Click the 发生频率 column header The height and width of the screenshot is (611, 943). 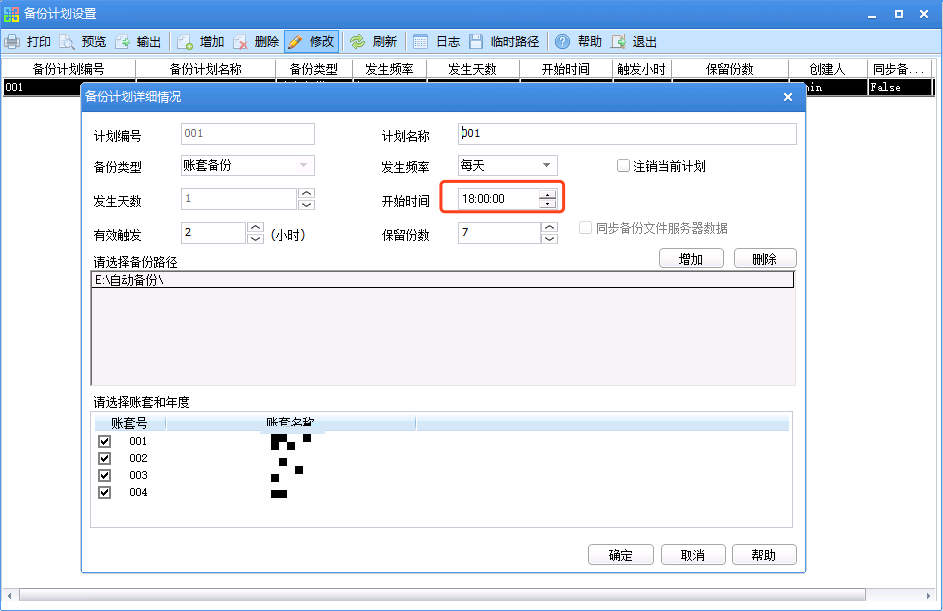390,69
